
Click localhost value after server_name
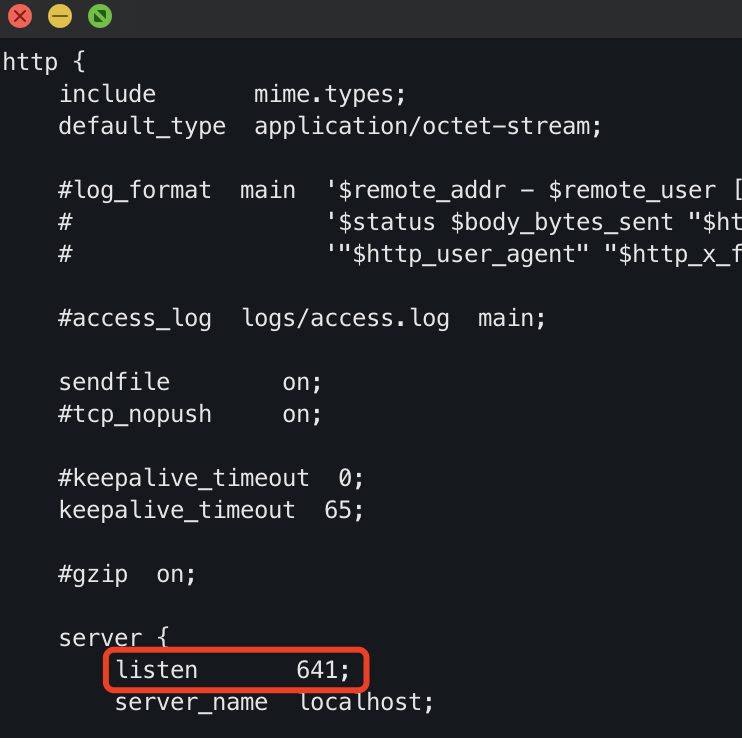click(360, 702)
